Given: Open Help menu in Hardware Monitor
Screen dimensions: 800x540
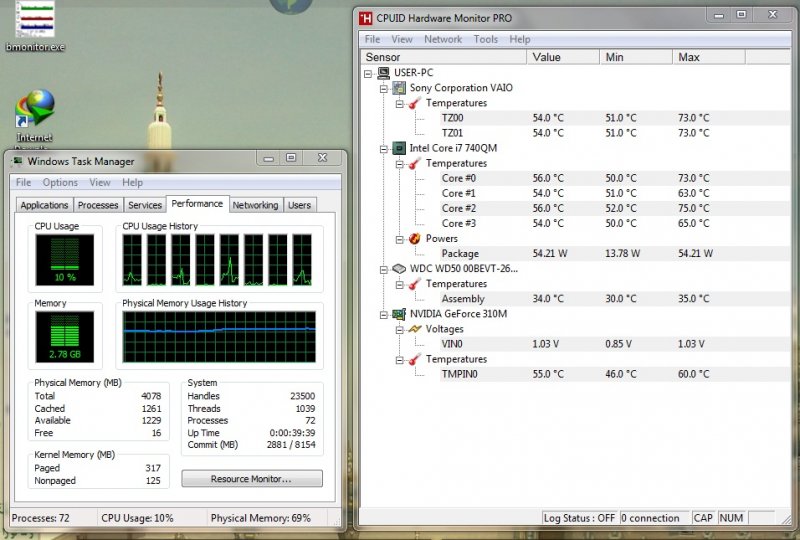Looking at the screenshot, I should (x=519, y=39).
